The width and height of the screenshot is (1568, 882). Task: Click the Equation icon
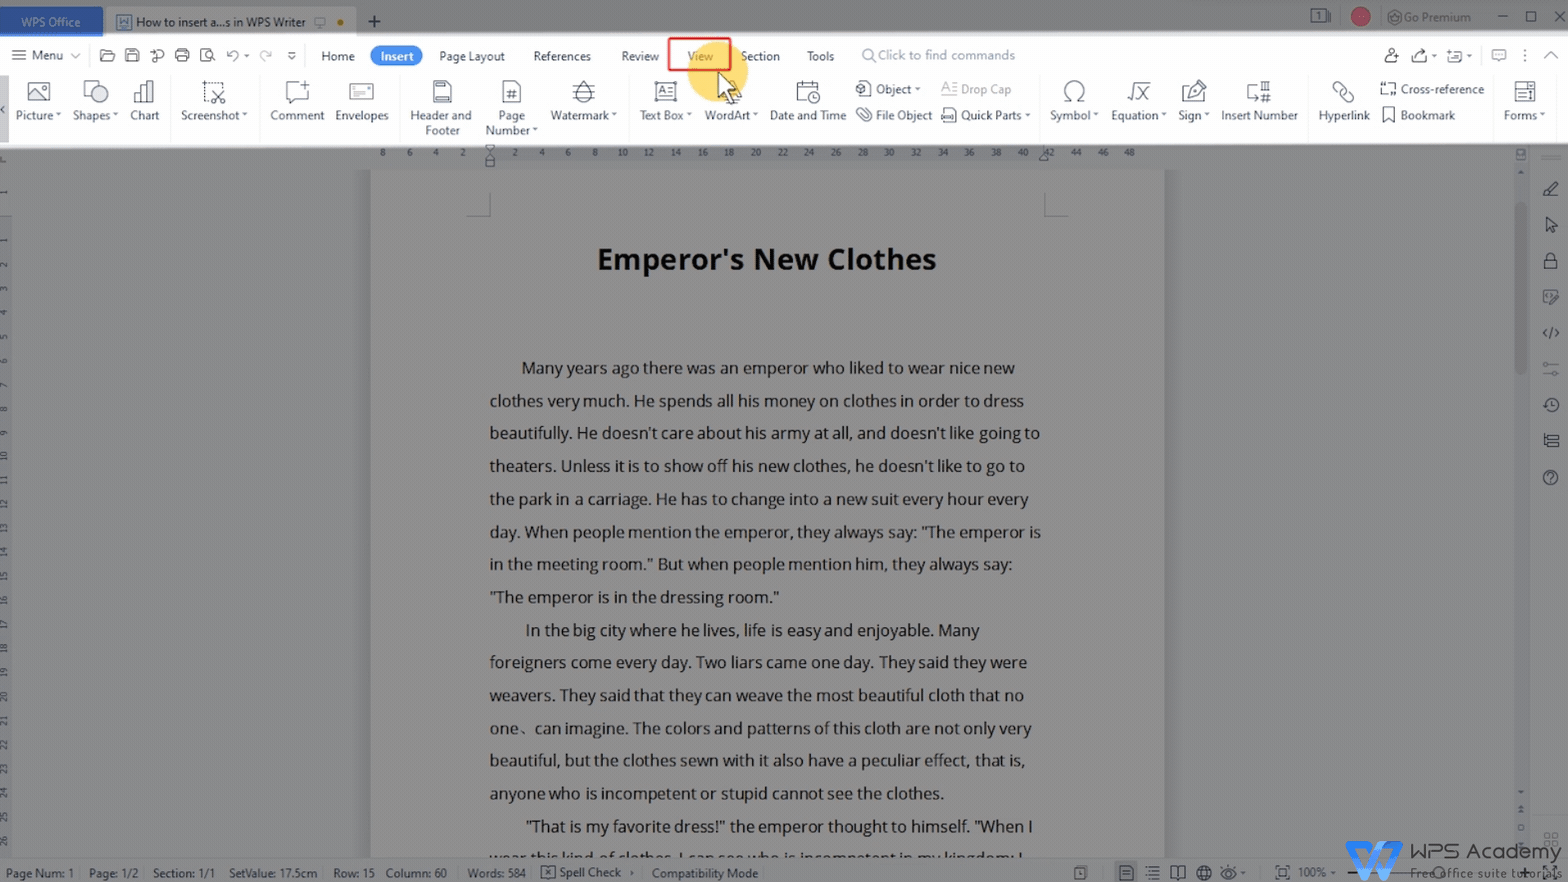coord(1138,92)
